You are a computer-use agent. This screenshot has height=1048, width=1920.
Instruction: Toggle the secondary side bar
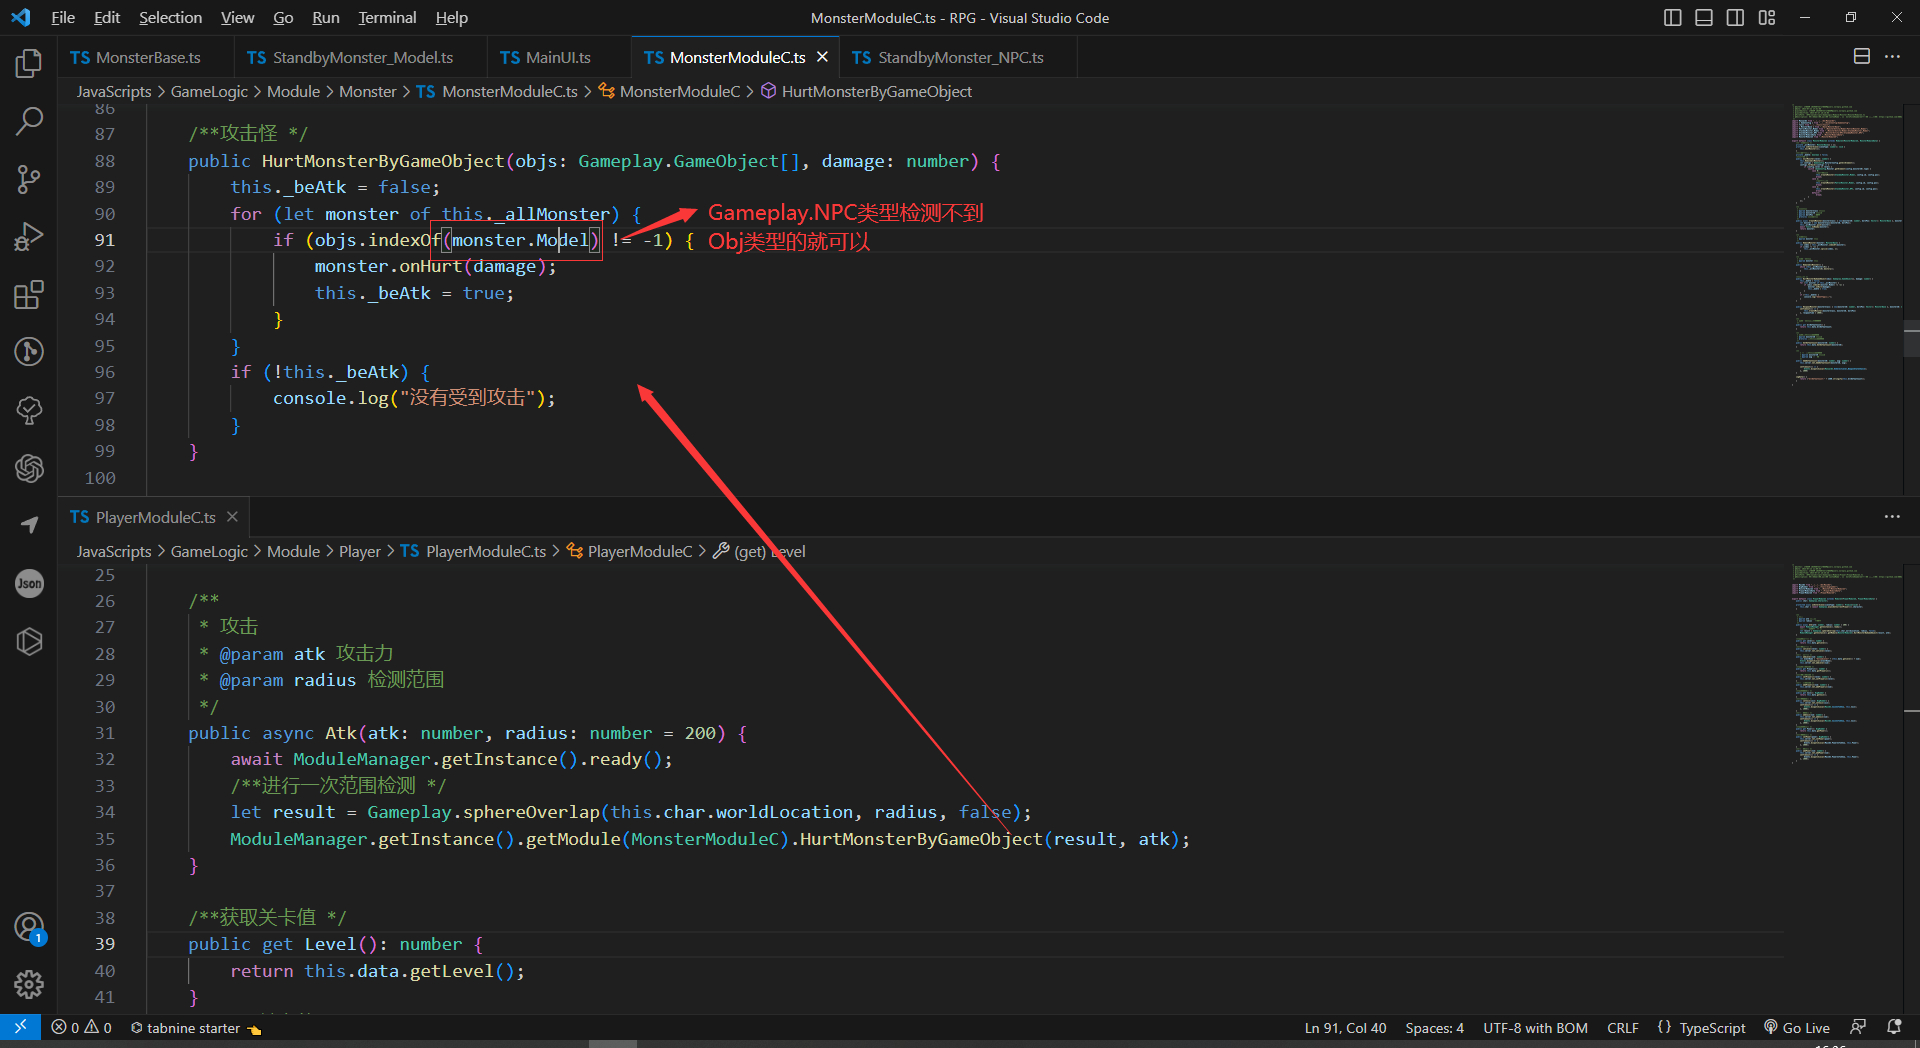pyautogui.click(x=1735, y=18)
